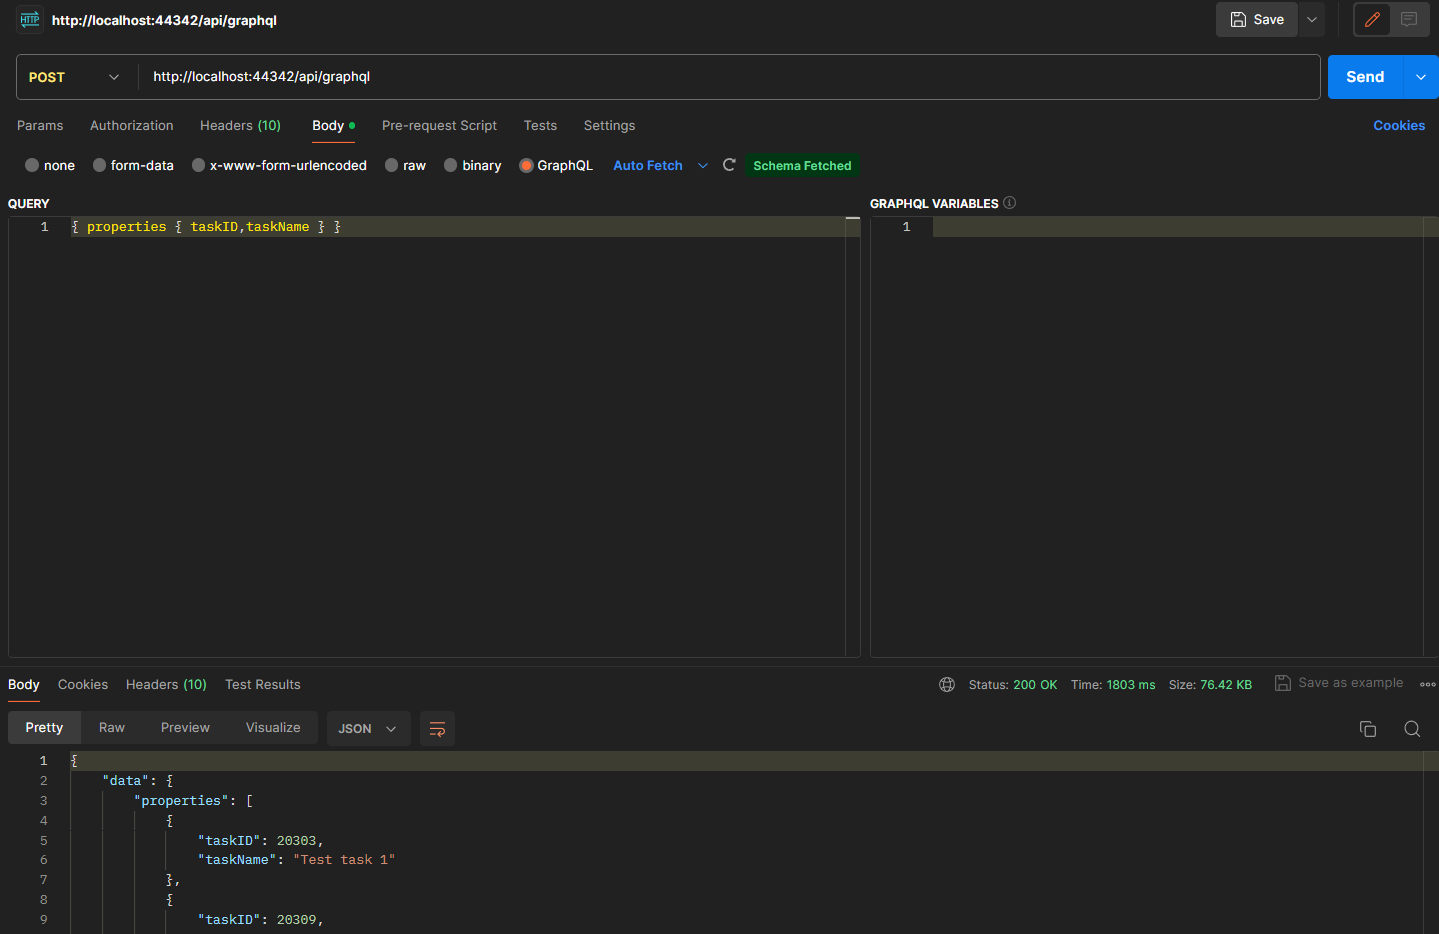Toggle response line wrap icon

[x=437, y=729]
